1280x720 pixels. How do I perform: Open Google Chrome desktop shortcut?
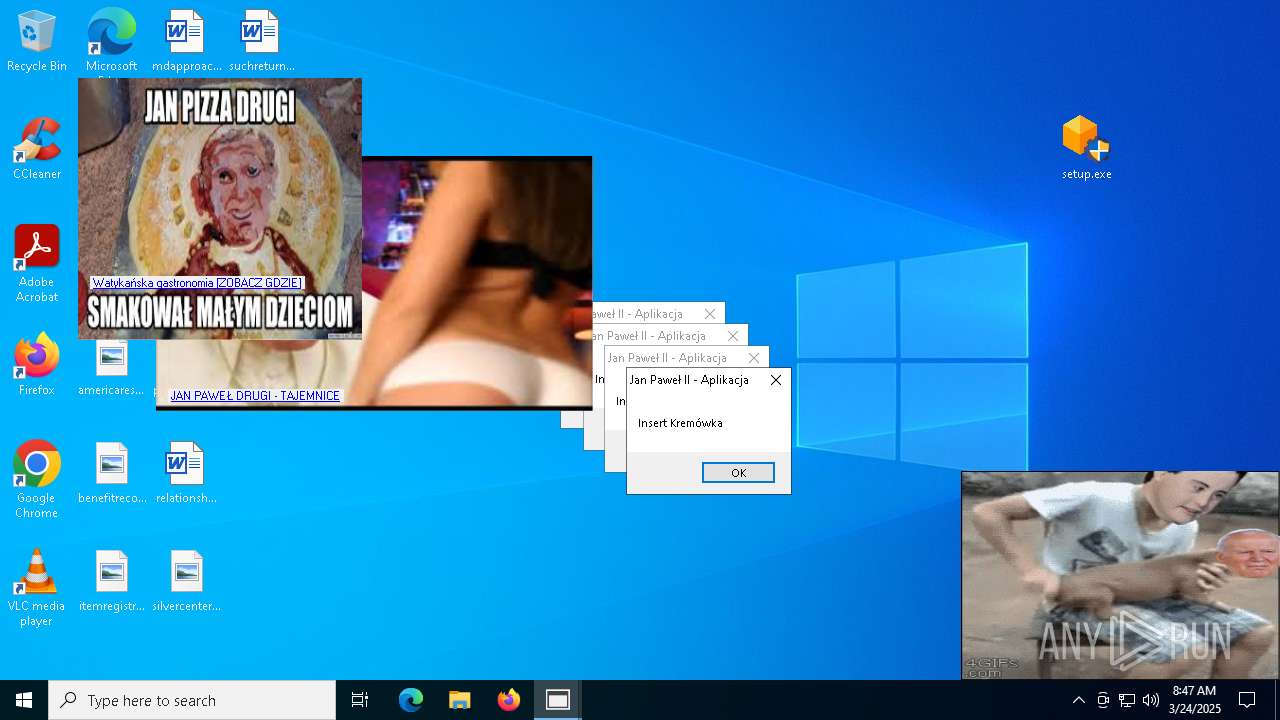(x=37, y=480)
